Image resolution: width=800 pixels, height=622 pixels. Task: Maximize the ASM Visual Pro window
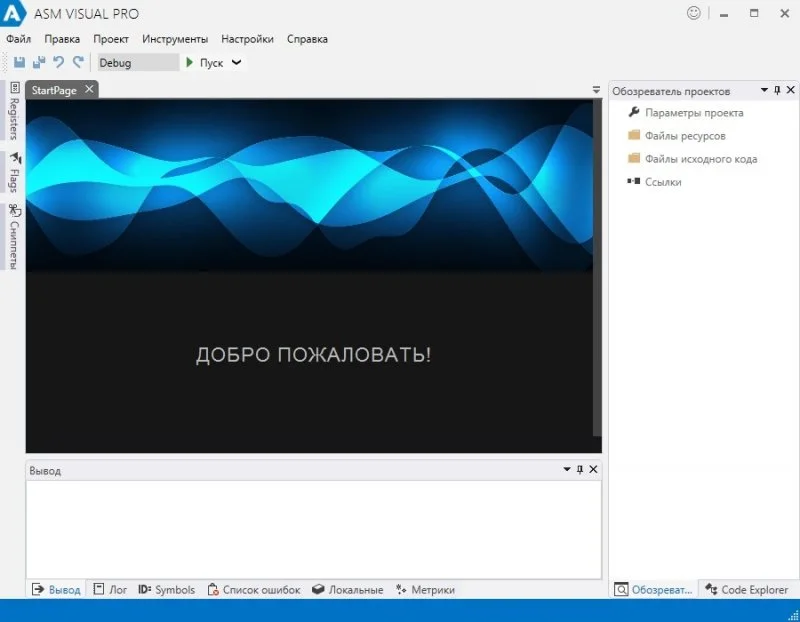click(x=754, y=13)
